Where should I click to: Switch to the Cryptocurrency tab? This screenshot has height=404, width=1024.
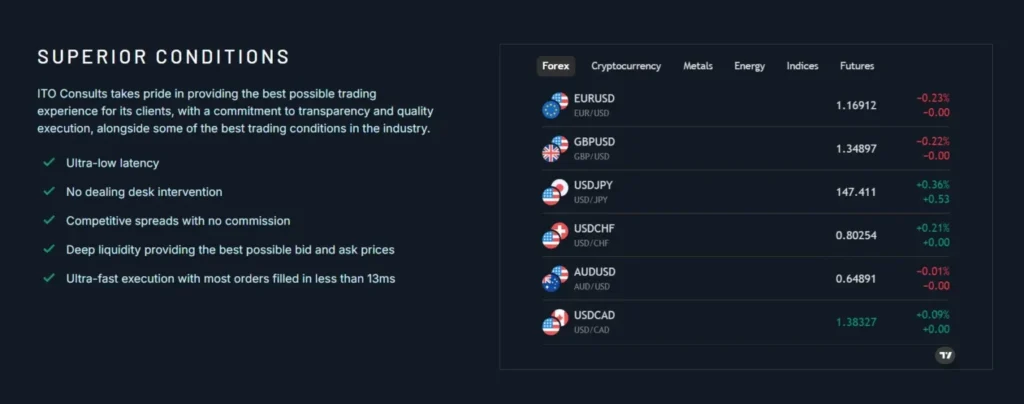tap(626, 66)
